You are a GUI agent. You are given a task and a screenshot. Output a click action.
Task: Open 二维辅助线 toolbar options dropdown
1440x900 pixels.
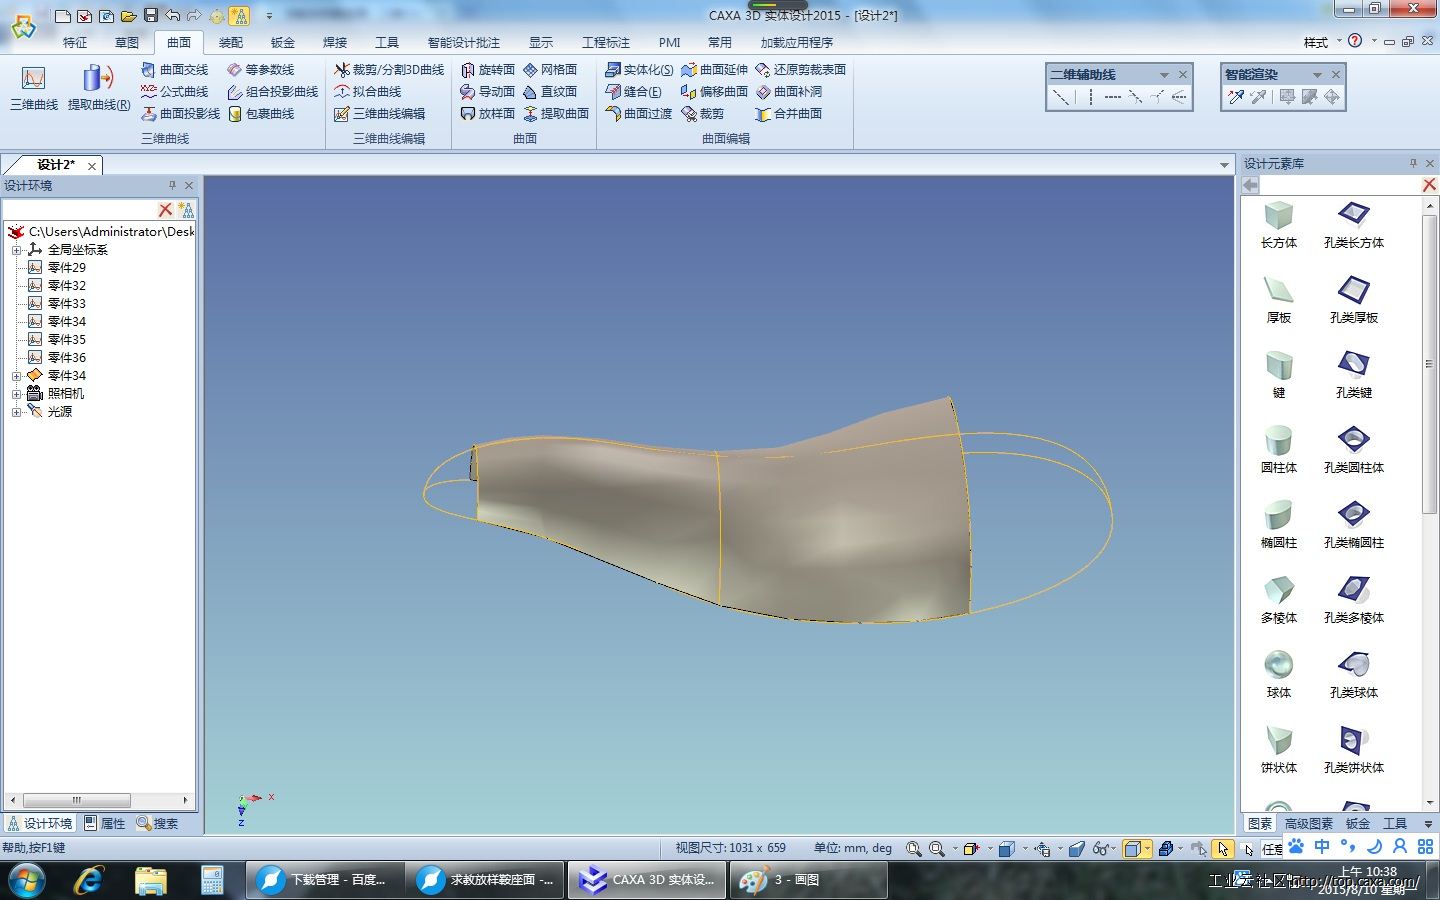pos(1164,75)
